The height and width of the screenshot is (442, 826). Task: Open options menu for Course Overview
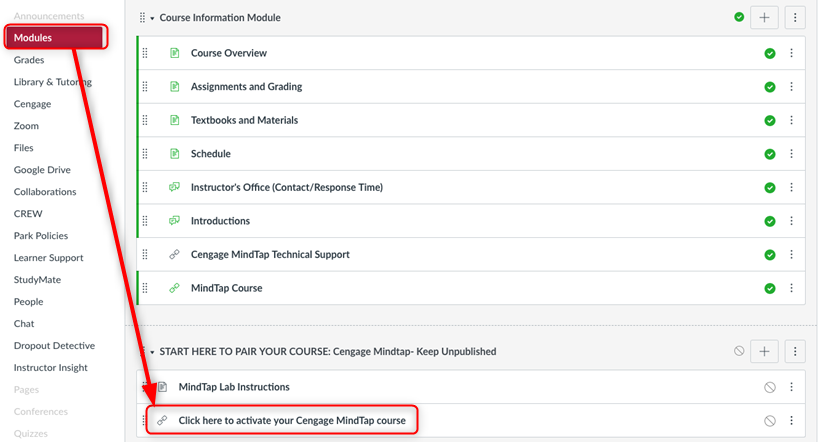[791, 53]
